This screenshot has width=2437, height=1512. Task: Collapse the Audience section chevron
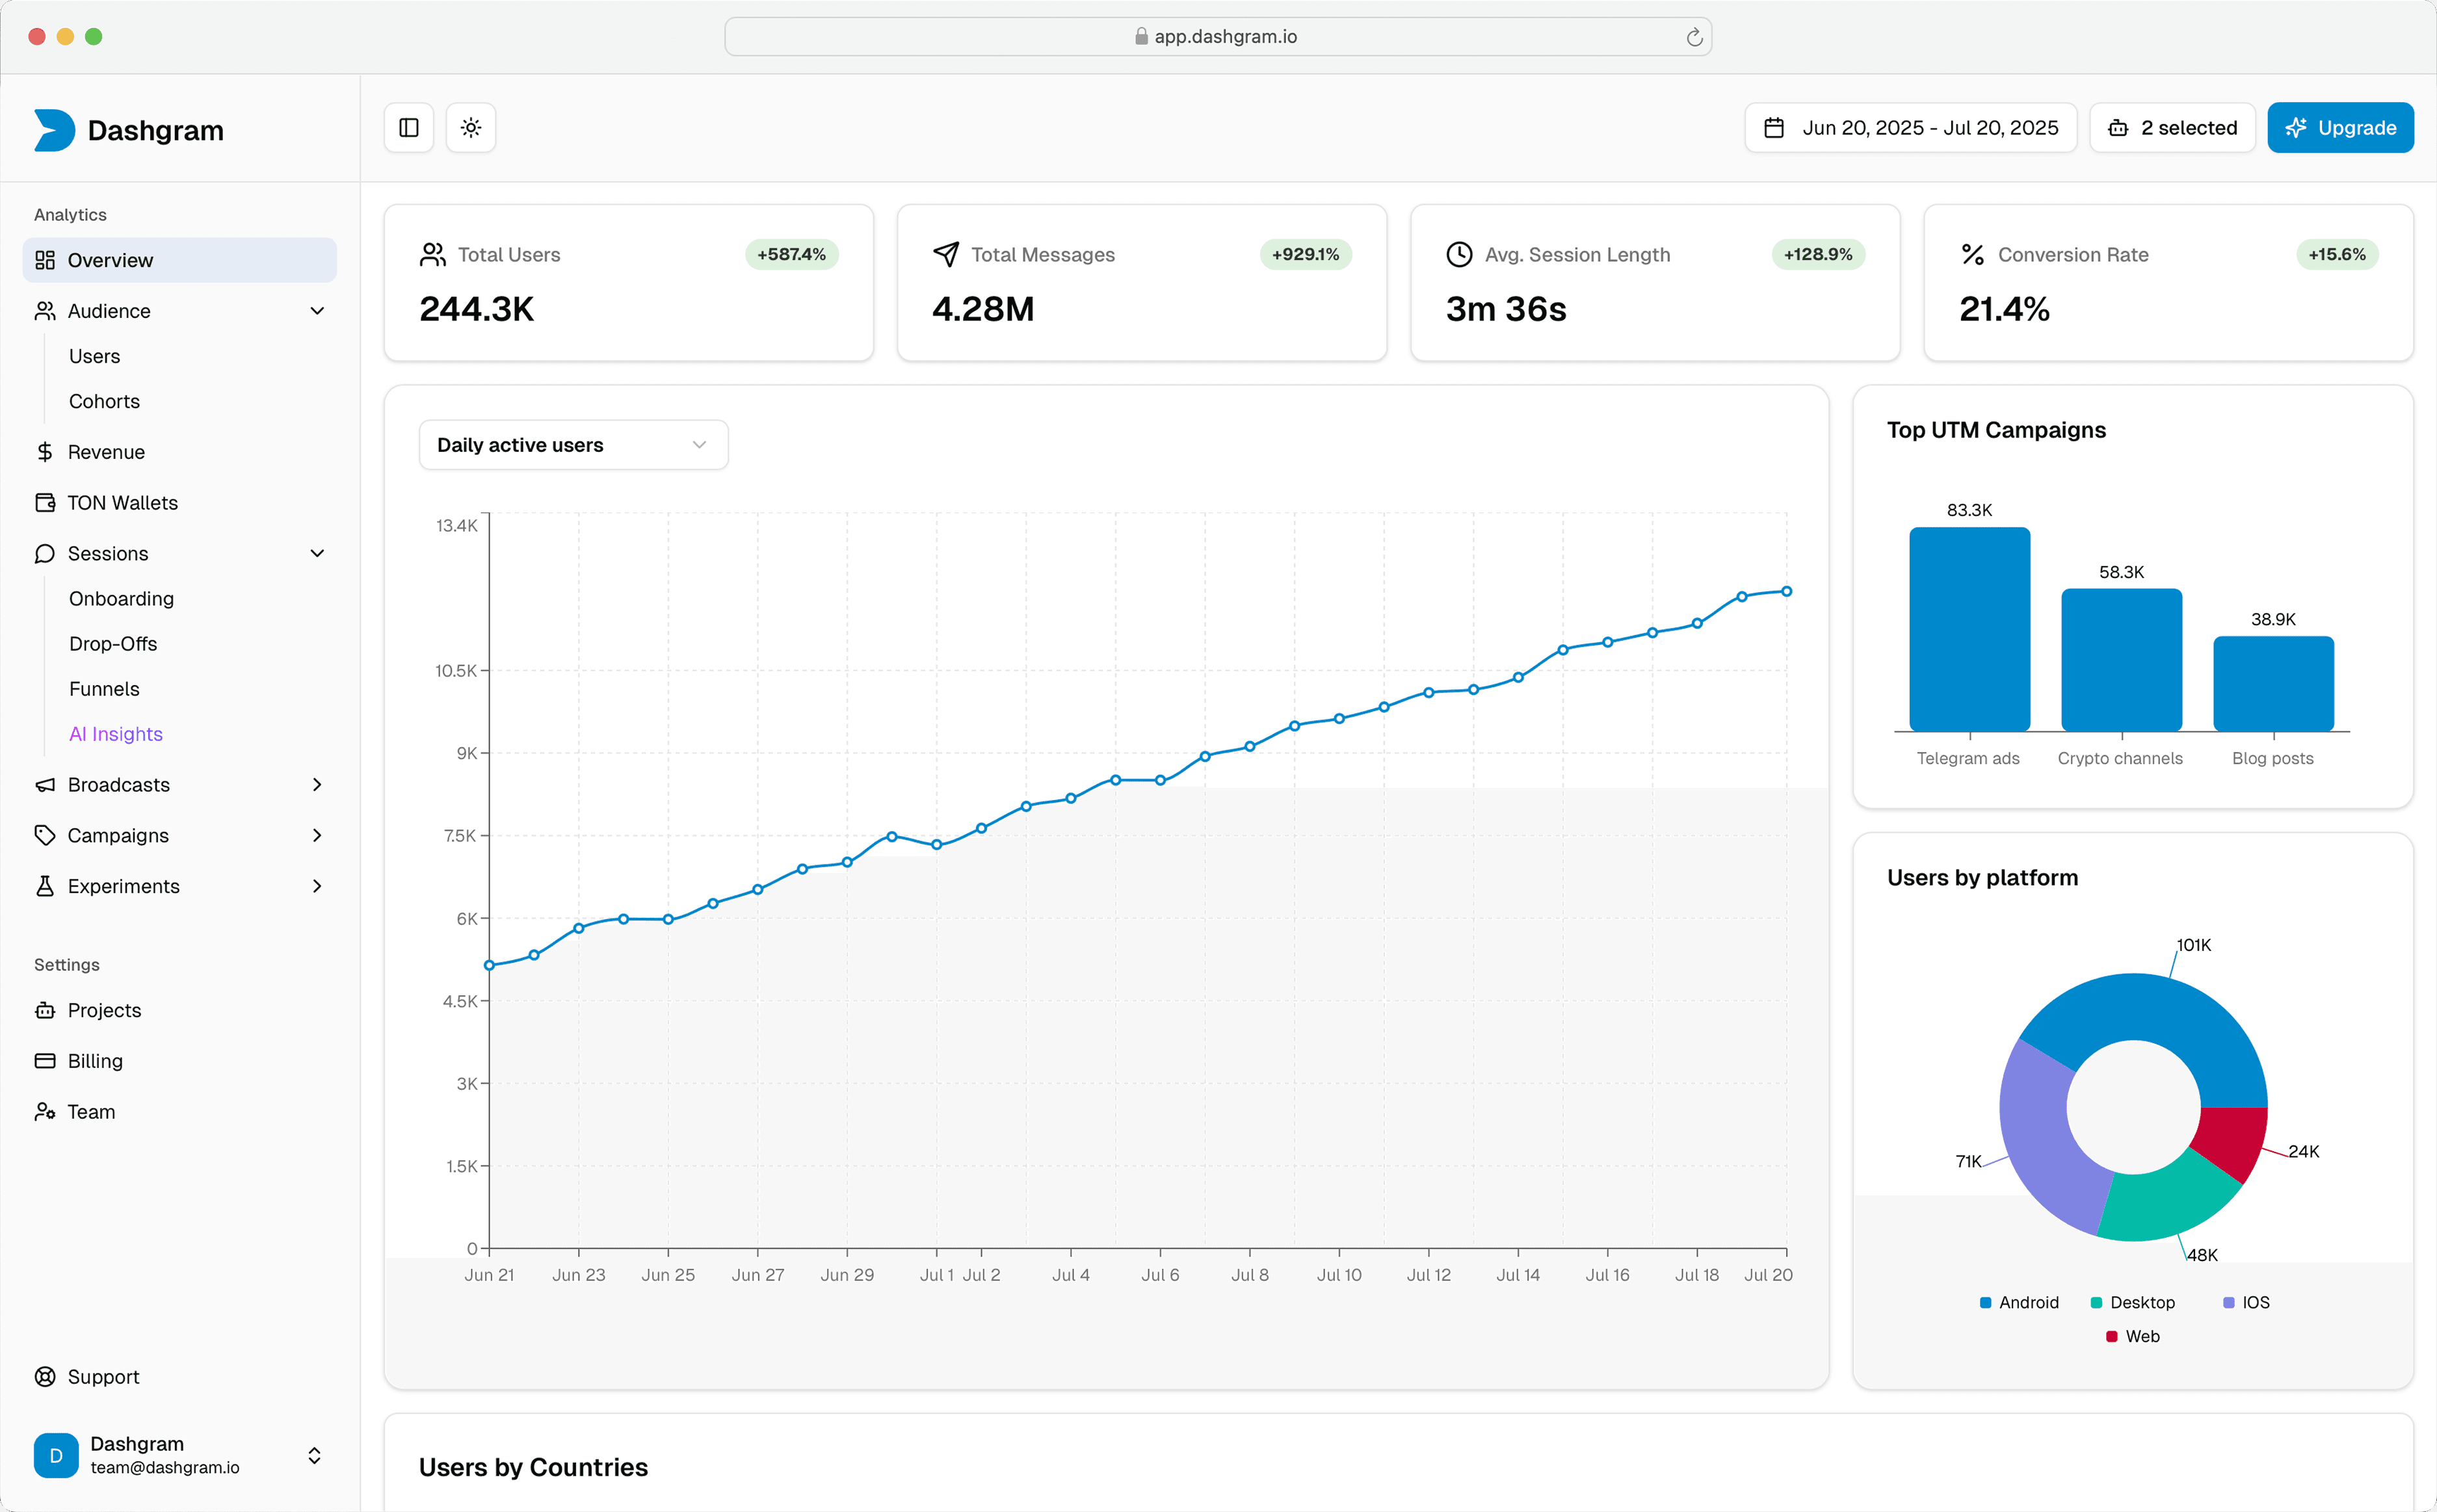317,311
